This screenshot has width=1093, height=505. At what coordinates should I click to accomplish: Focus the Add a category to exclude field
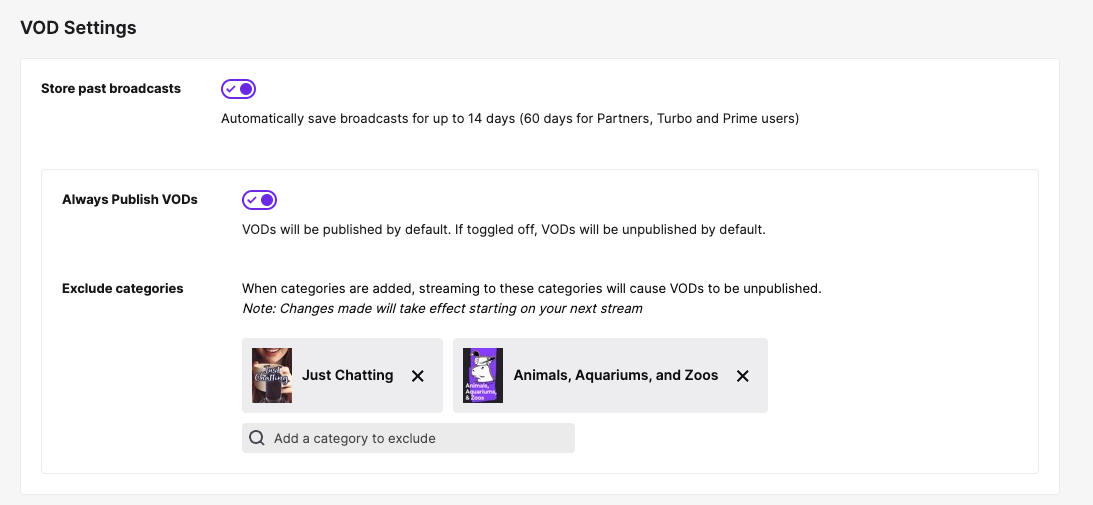[x=408, y=438]
